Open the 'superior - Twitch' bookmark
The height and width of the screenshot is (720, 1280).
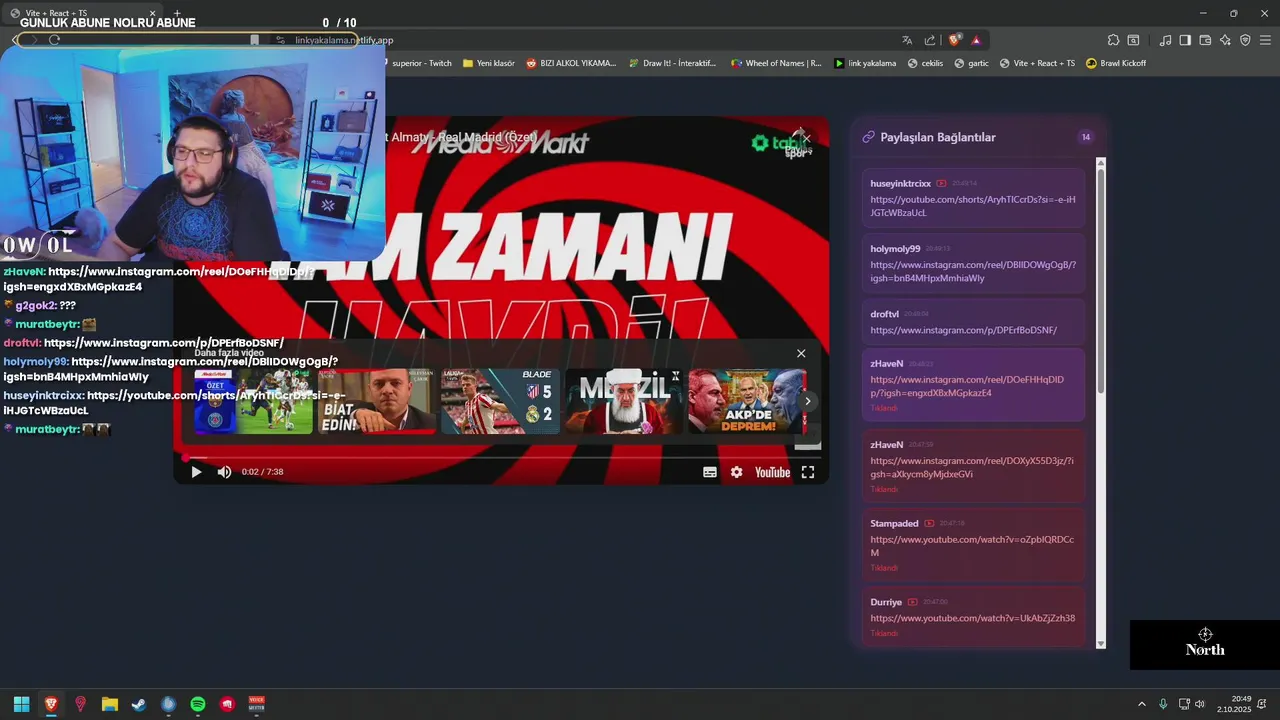click(x=421, y=63)
